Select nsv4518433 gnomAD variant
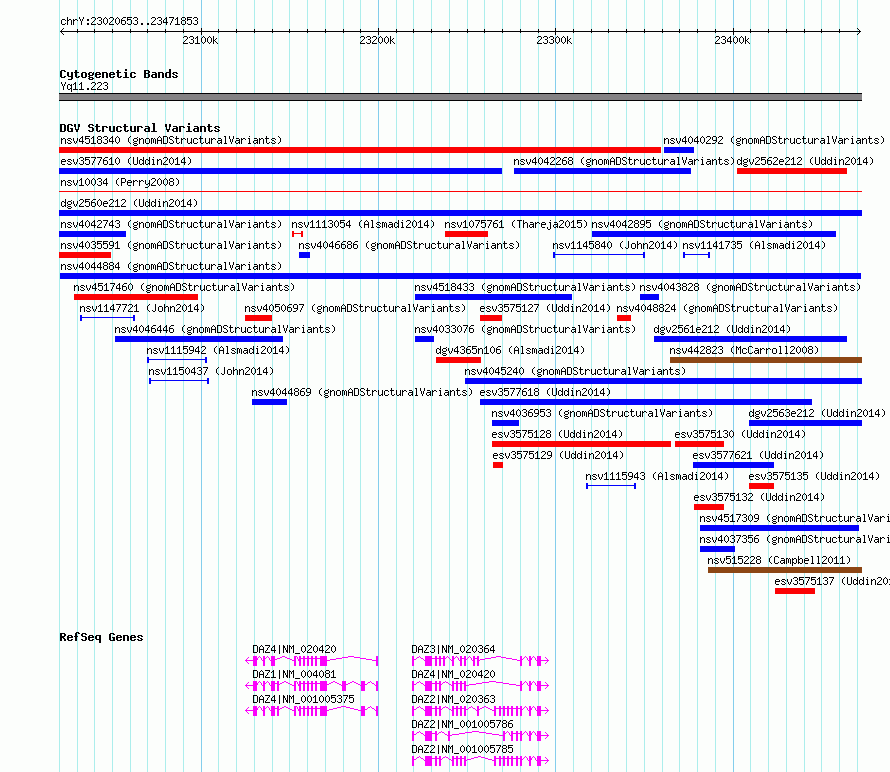This screenshot has width=890, height=772. (525, 287)
